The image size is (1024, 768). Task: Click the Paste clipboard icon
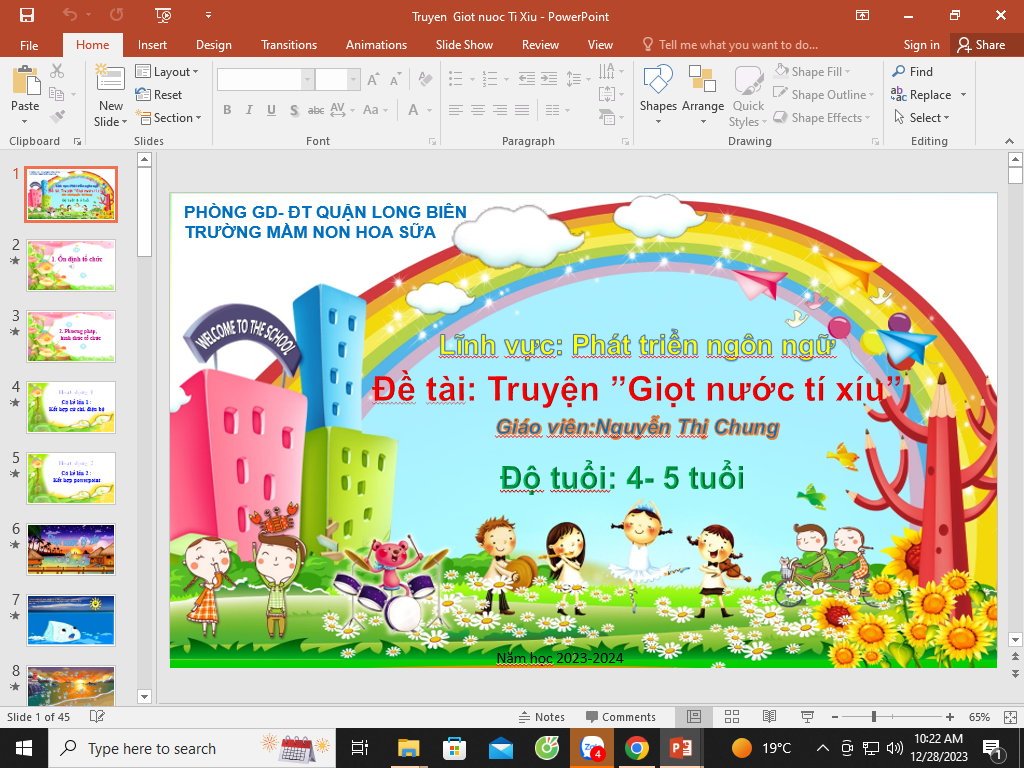coord(25,82)
